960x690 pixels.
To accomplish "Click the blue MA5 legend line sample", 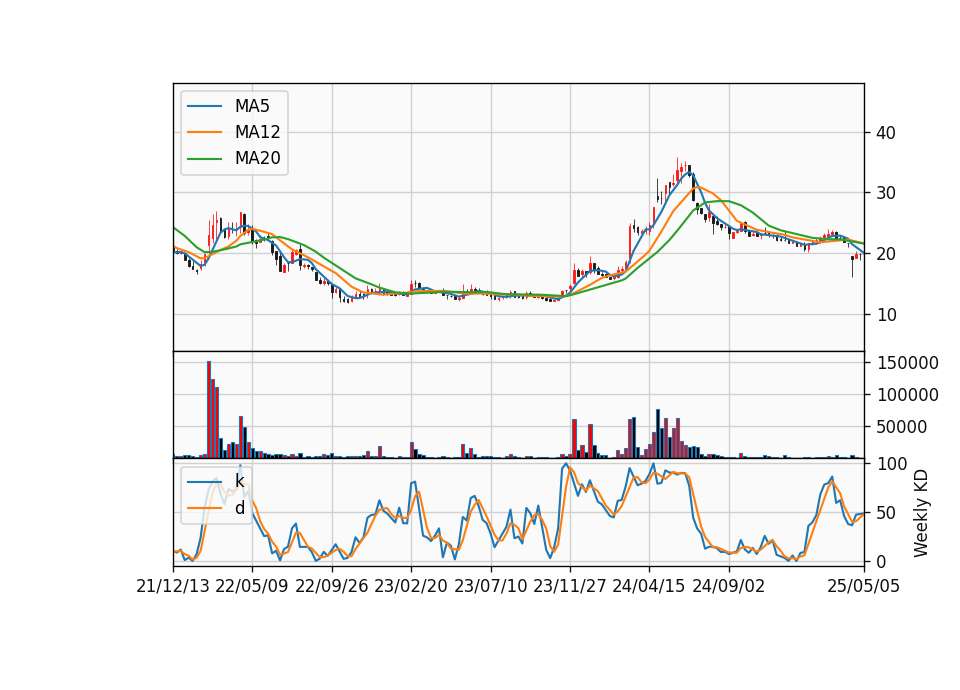I will pyautogui.click(x=204, y=106).
